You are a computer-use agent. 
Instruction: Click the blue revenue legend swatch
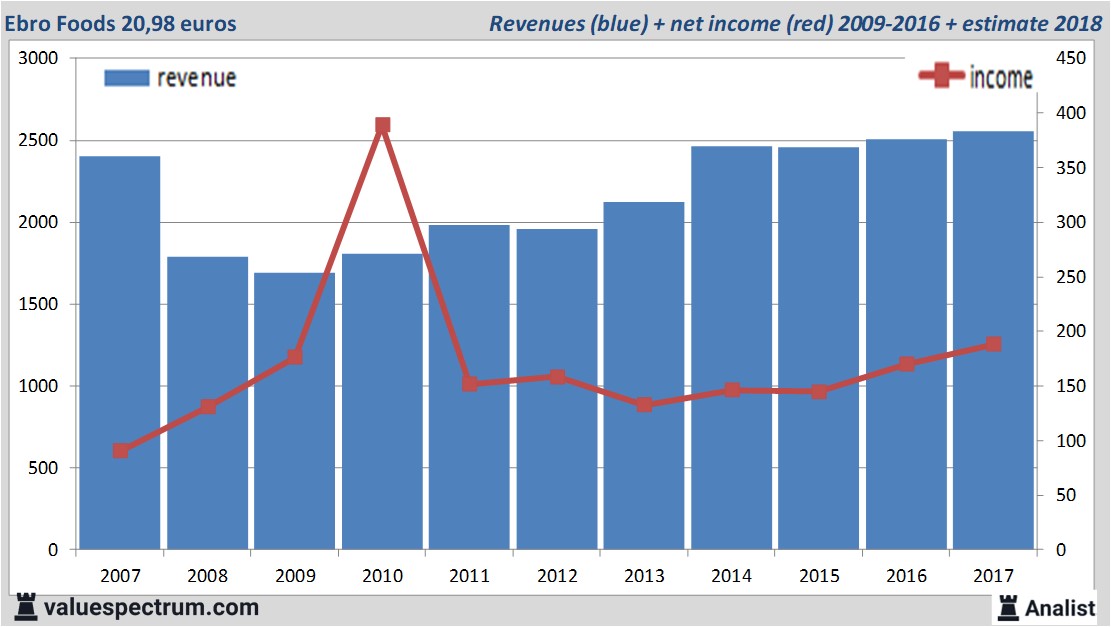(126, 78)
